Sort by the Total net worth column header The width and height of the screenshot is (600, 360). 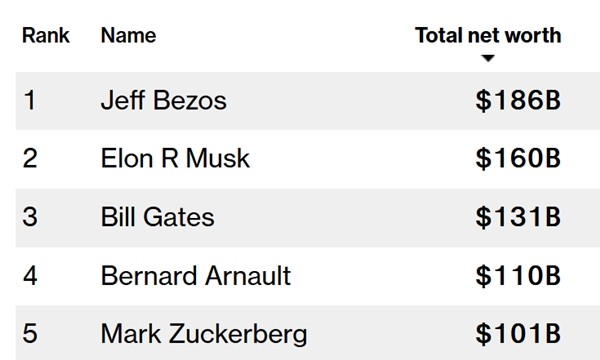(x=488, y=36)
